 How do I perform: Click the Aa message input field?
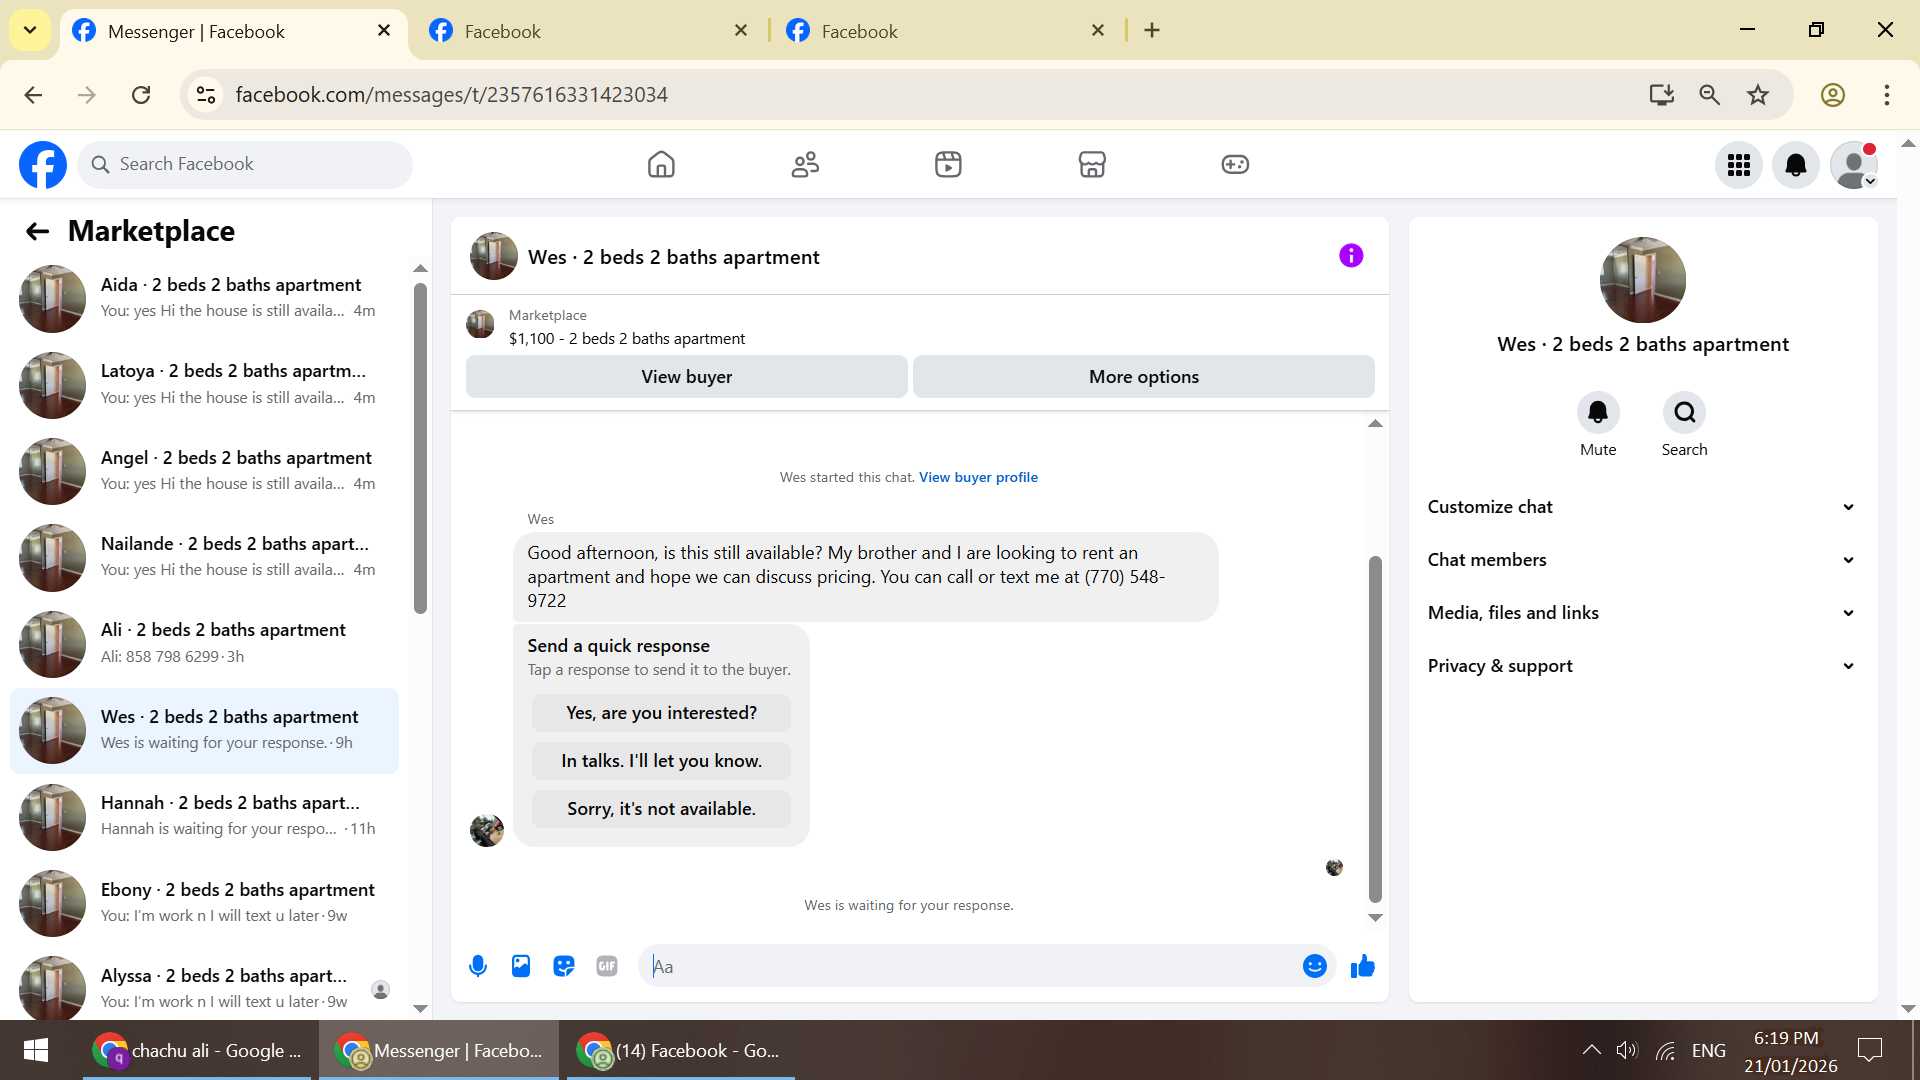pyautogui.click(x=970, y=966)
